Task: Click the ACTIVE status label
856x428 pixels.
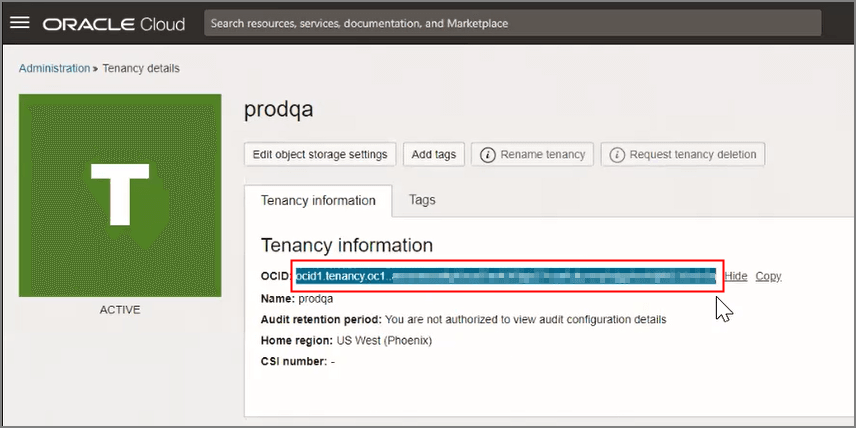Action: [x=120, y=310]
